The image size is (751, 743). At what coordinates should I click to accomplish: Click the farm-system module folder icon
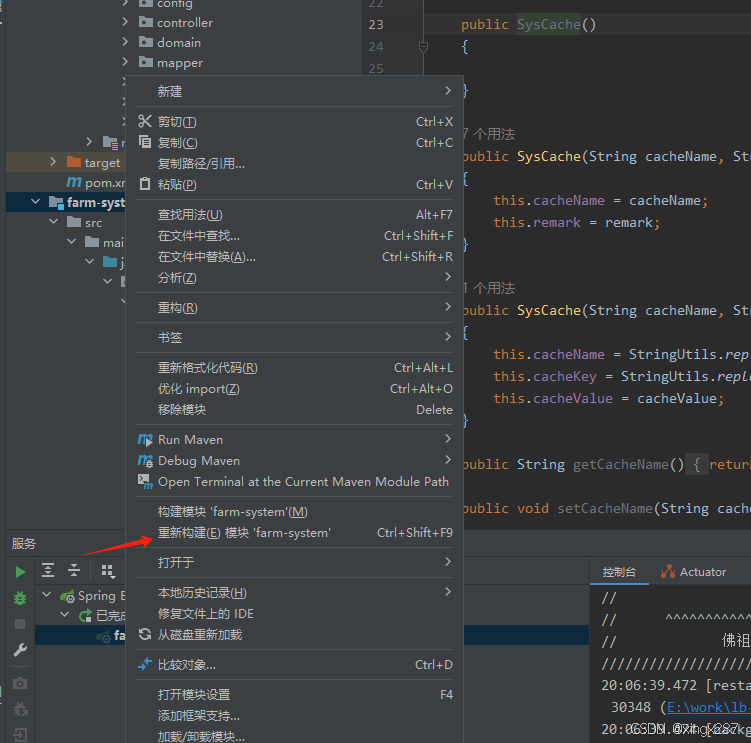point(57,203)
